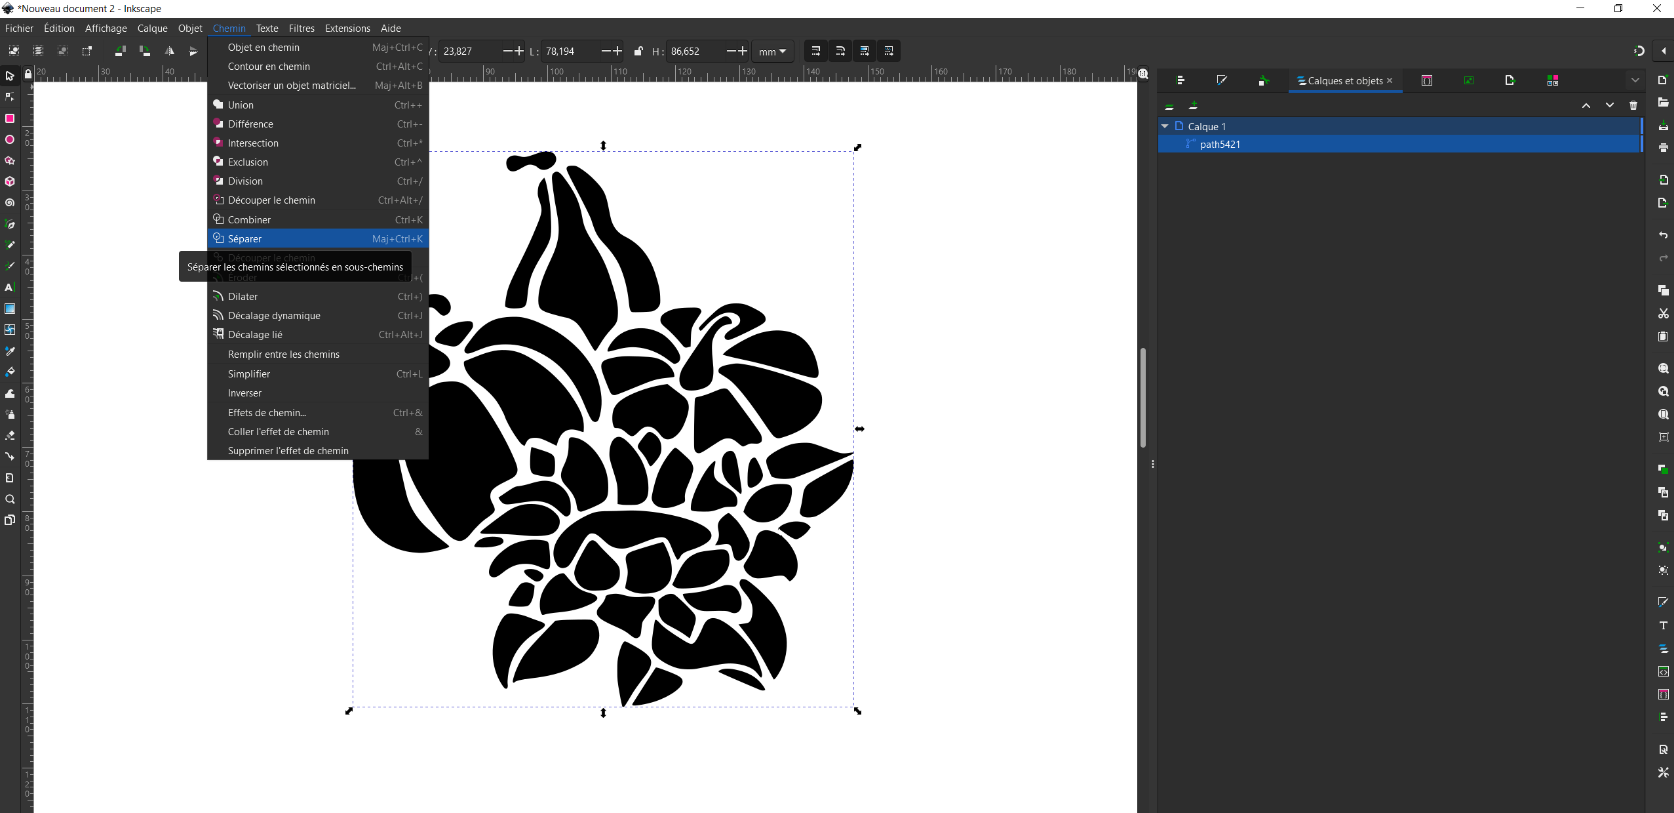Image resolution: width=1674 pixels, height=813 pixels.
Task: Increase the H height value
Action: click(x=743, y=51)
